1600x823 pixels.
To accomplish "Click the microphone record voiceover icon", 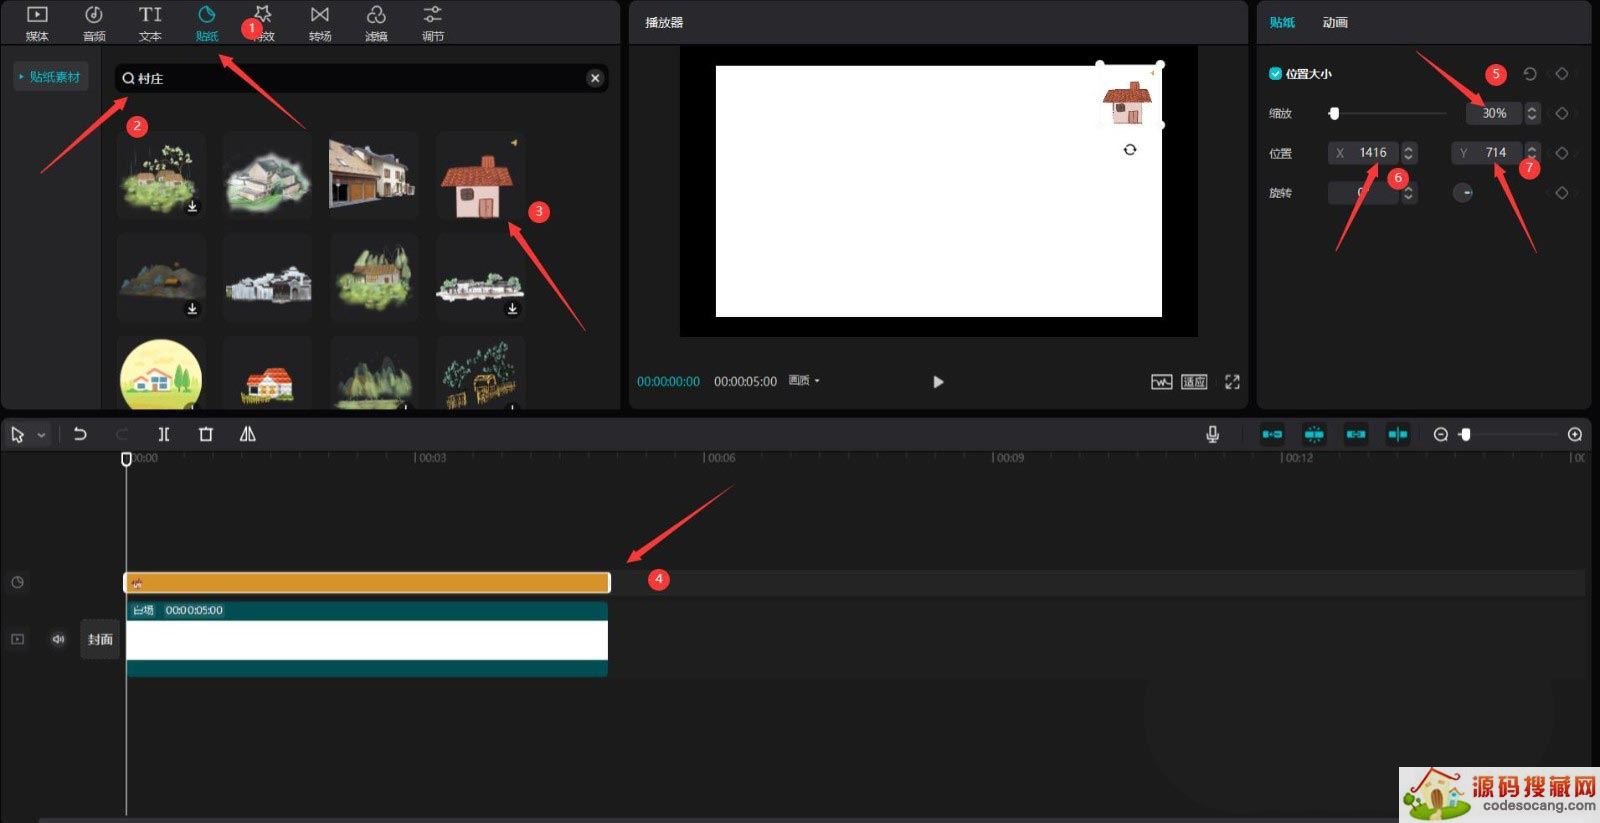I will [x=1212, y=434].
